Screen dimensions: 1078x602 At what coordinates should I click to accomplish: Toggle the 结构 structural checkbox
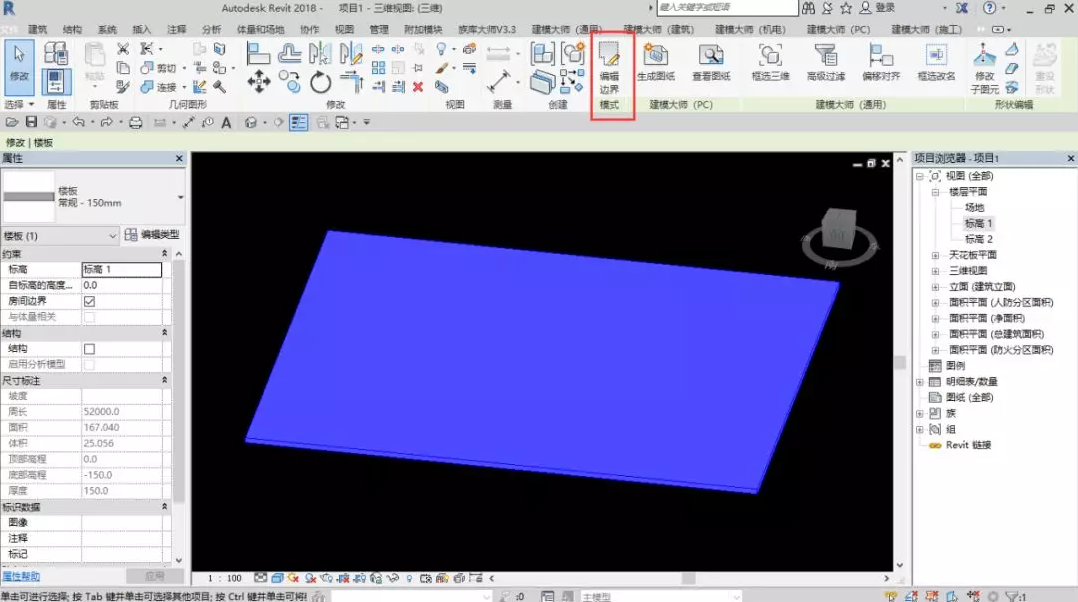tap(89, 348)
